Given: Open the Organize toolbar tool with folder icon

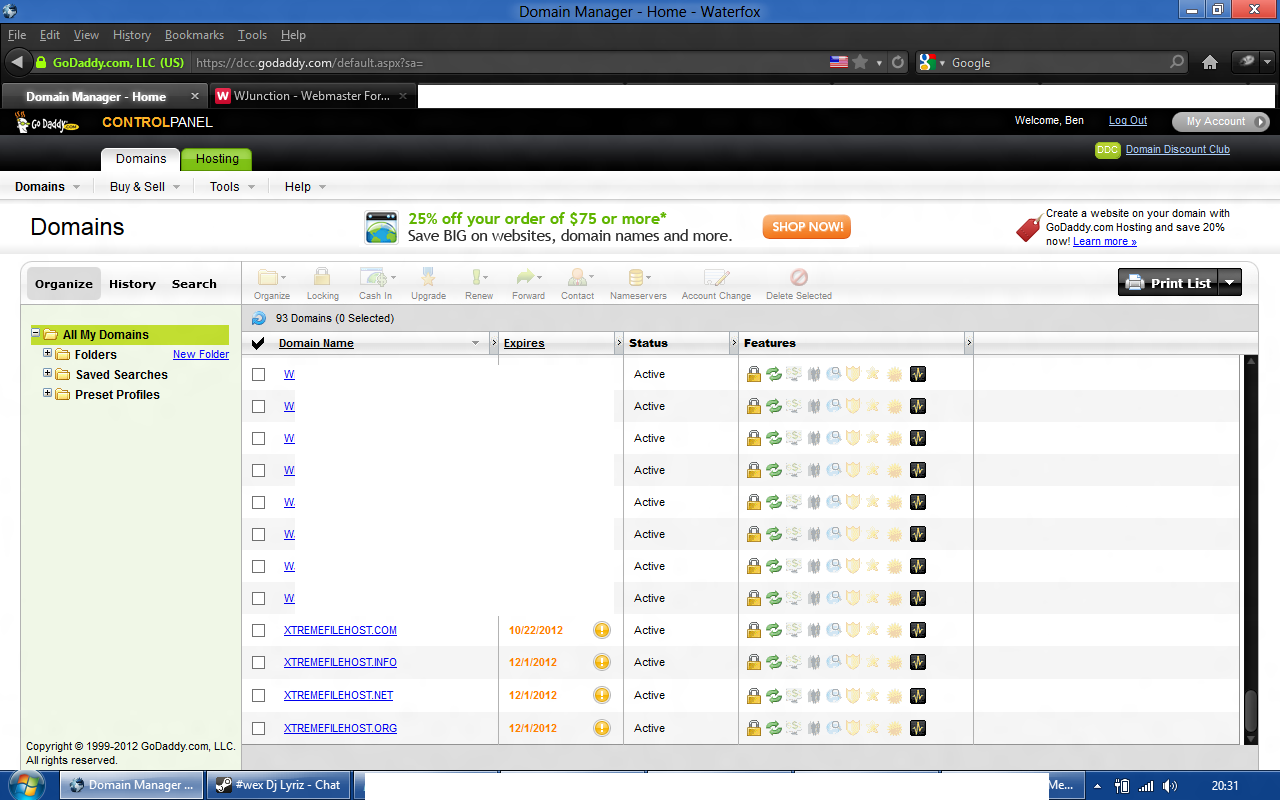Looking at the screenshot, I should 271,283.
